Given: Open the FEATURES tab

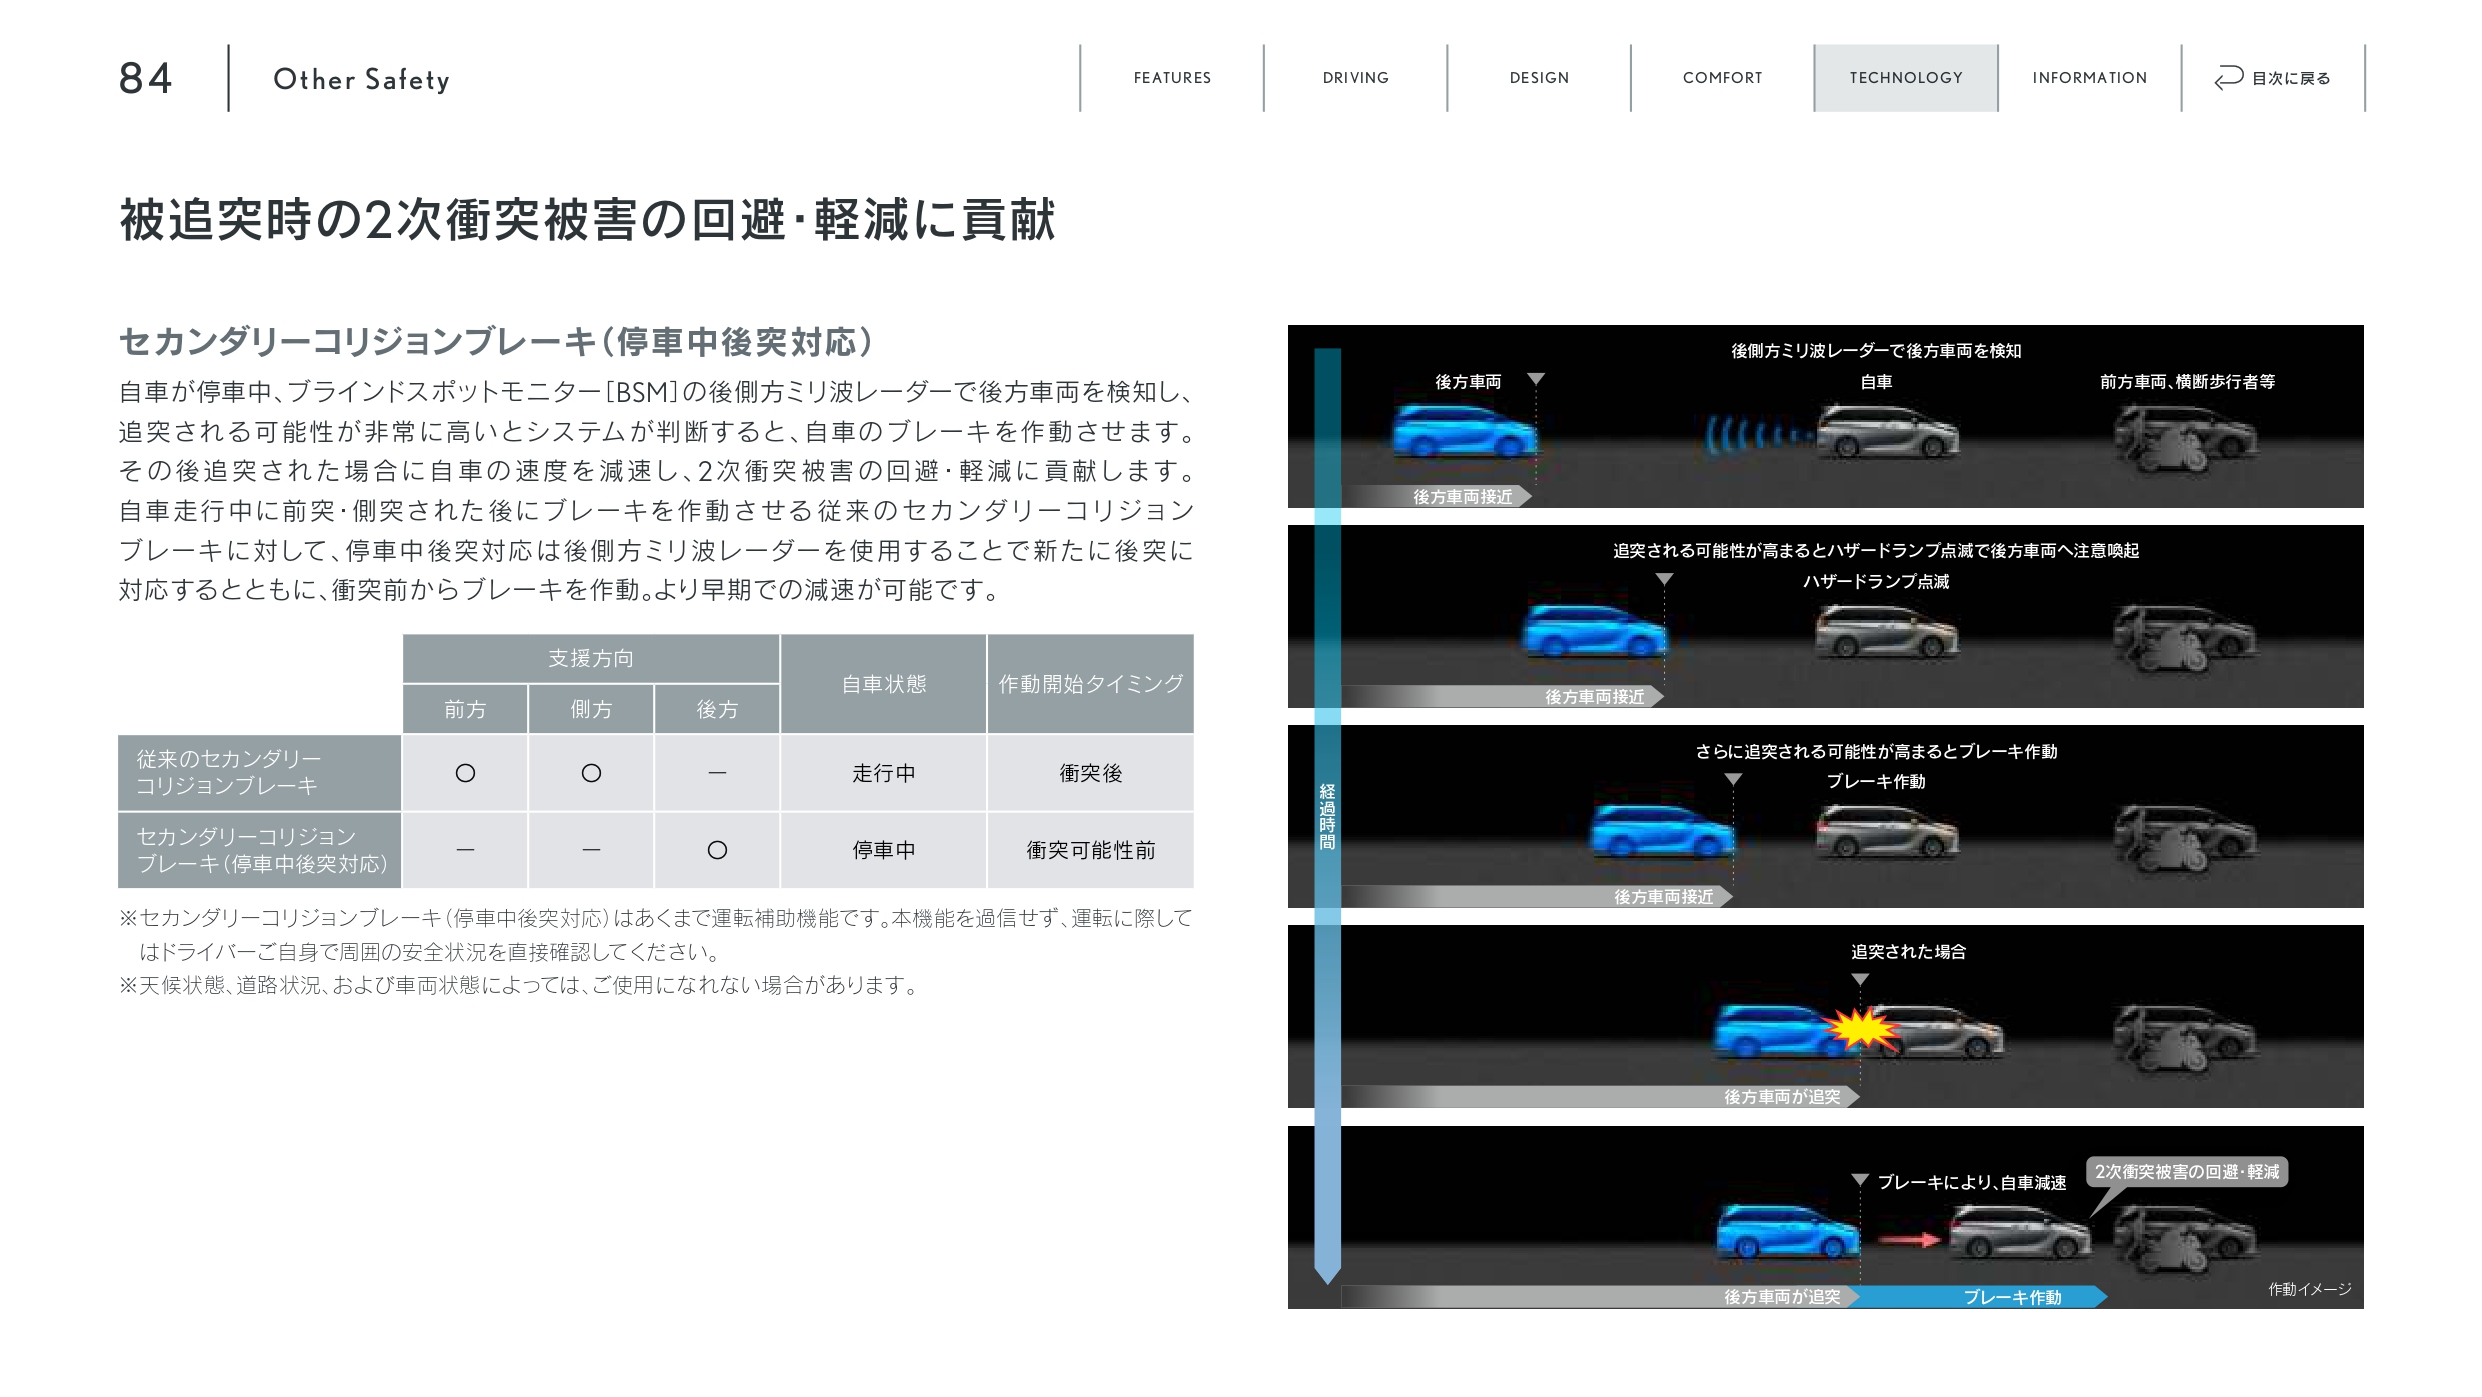Looking at the screenshot, I should (1172, 78).
